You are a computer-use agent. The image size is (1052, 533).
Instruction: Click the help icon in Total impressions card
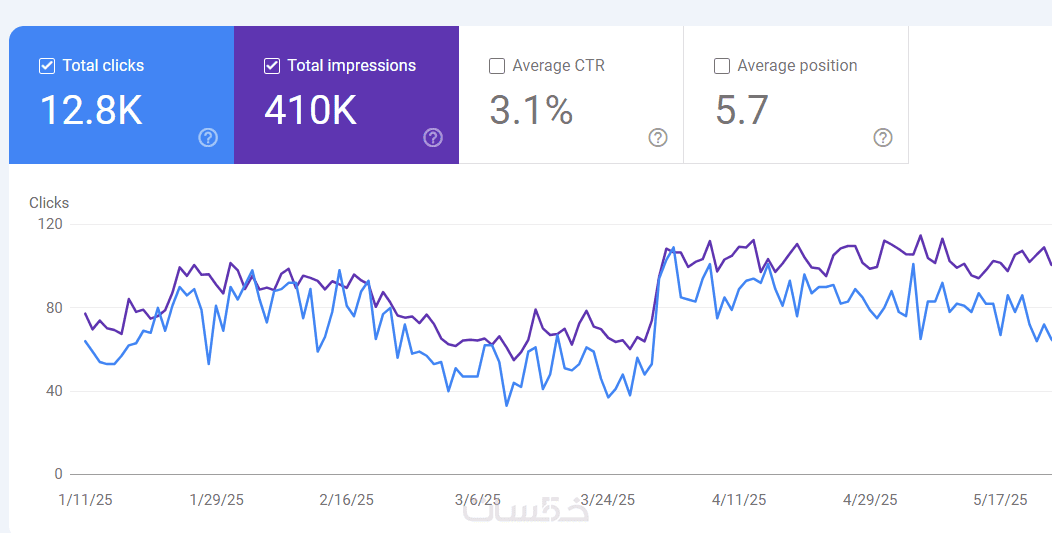click(x=433, y=138)
